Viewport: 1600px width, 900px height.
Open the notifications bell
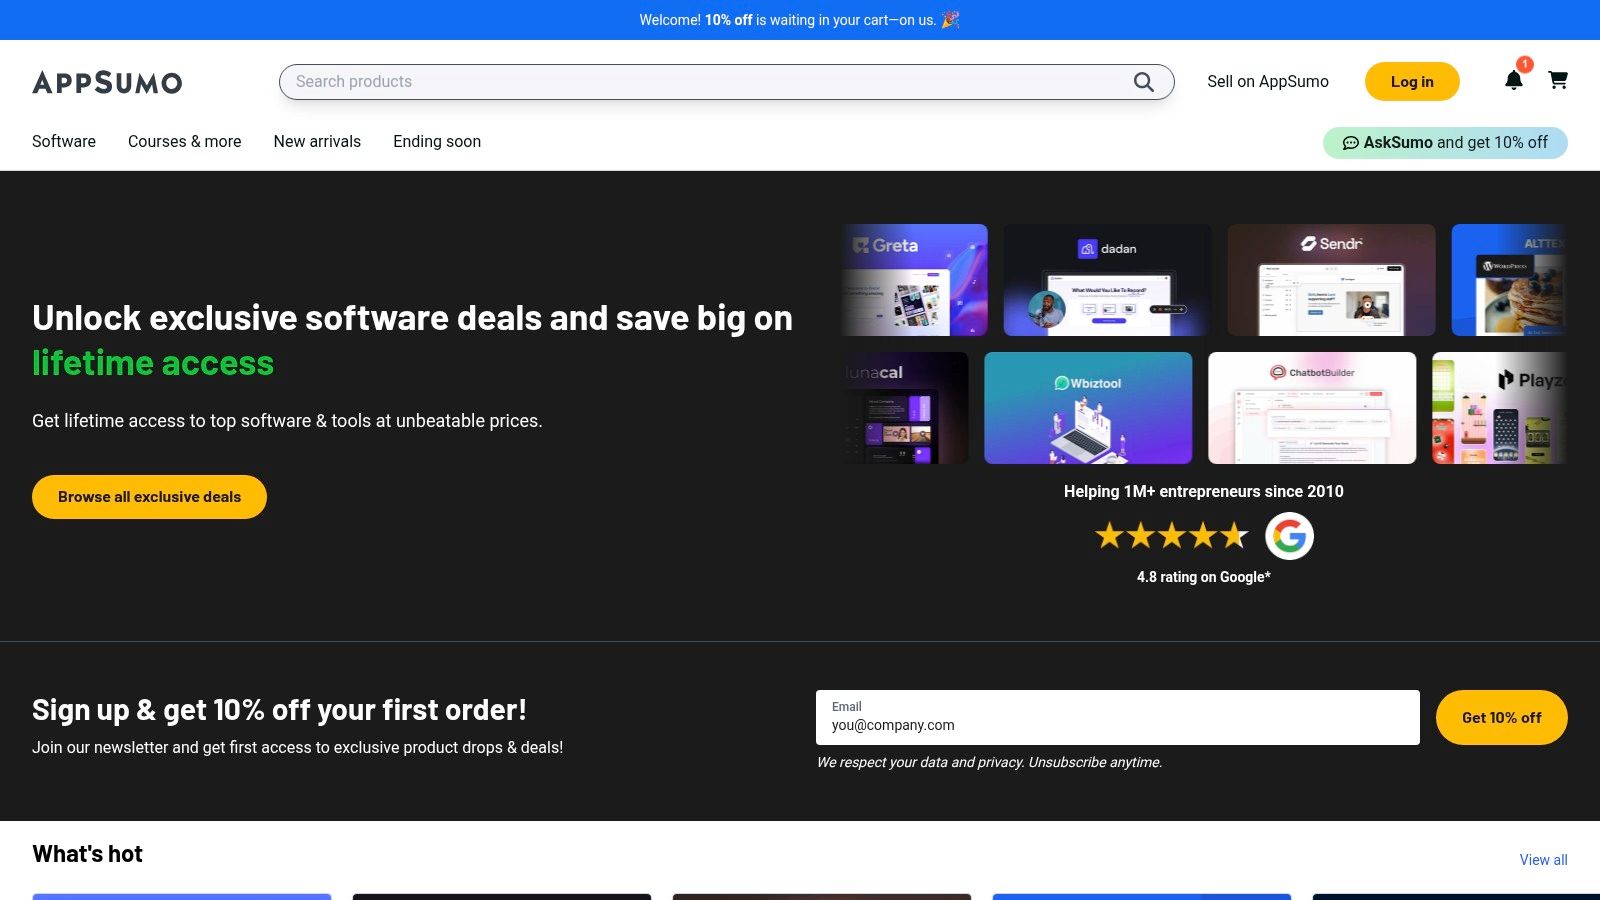click(1514, 80)
